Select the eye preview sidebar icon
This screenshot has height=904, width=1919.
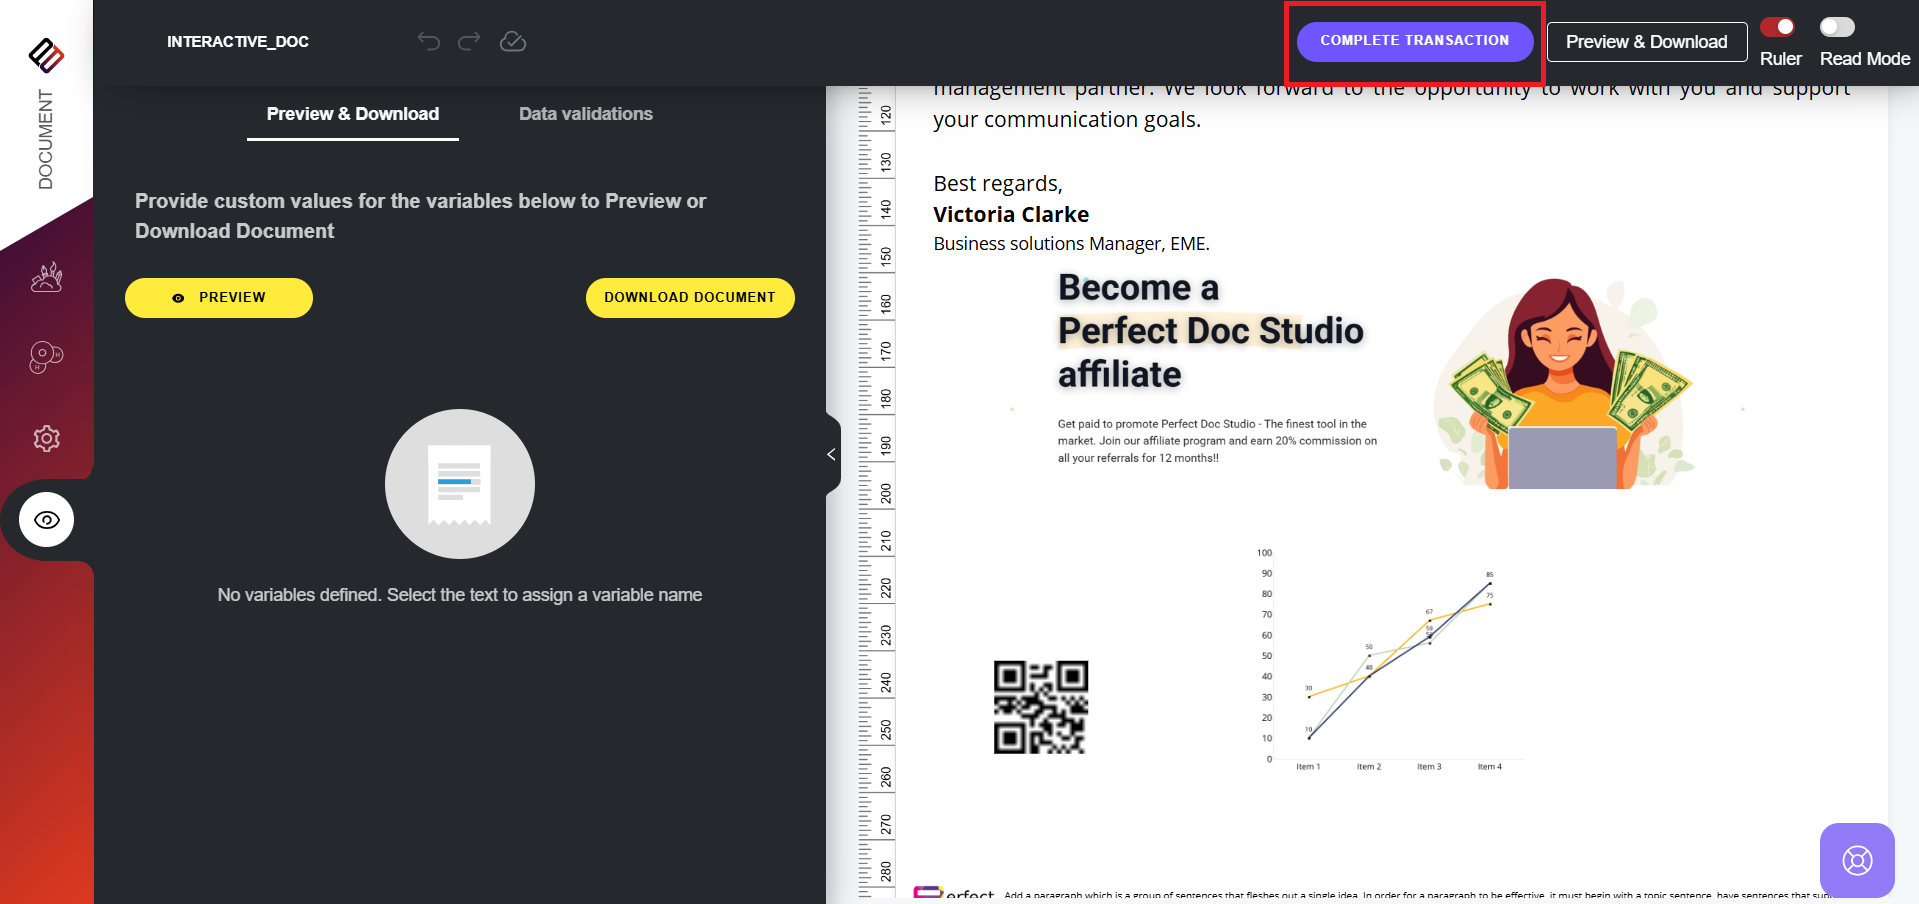[x=46, y=520]
